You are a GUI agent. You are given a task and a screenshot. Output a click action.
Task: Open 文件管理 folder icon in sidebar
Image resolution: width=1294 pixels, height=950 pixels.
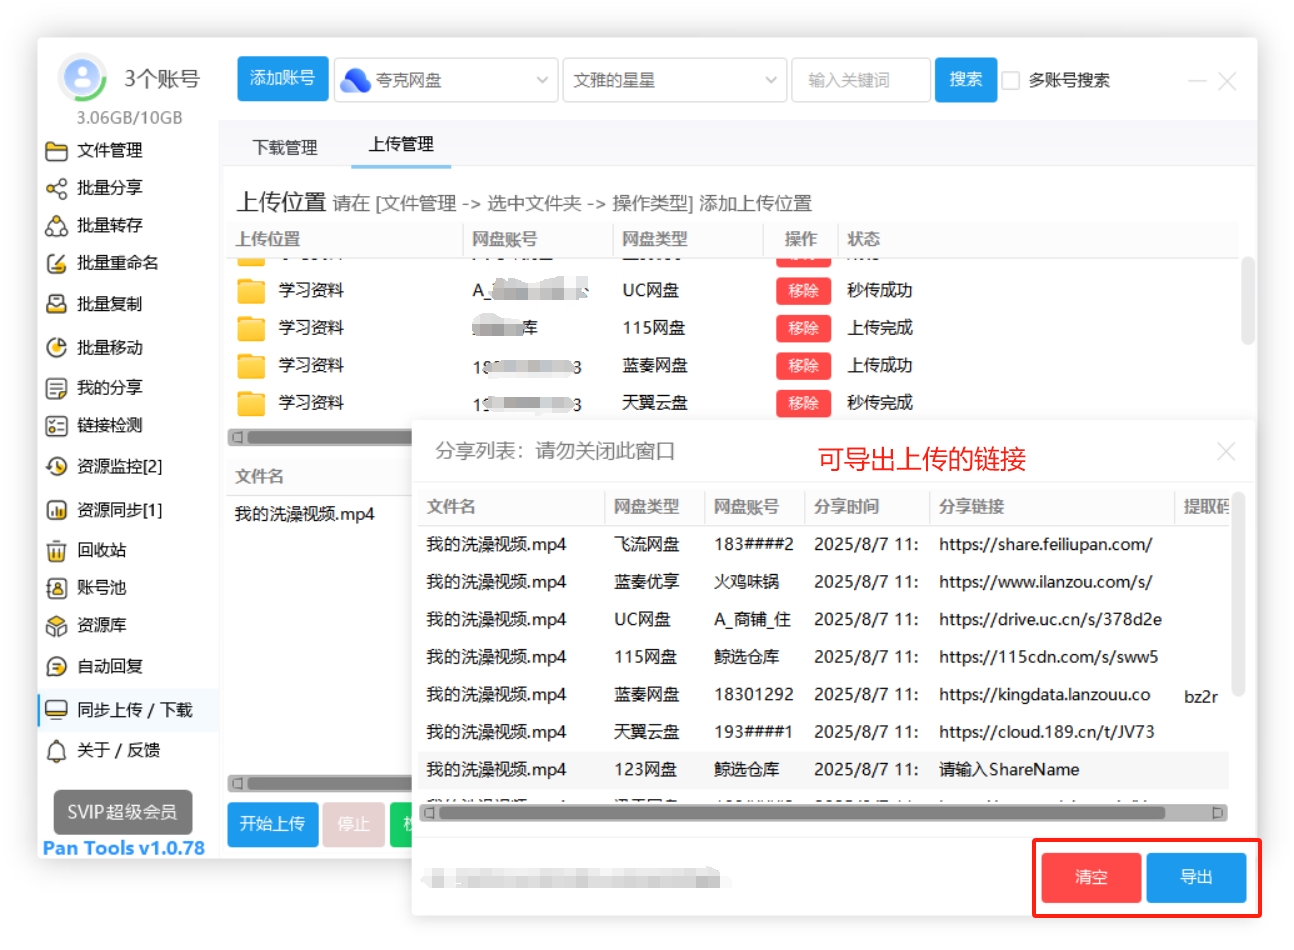[x=56, y=151]
